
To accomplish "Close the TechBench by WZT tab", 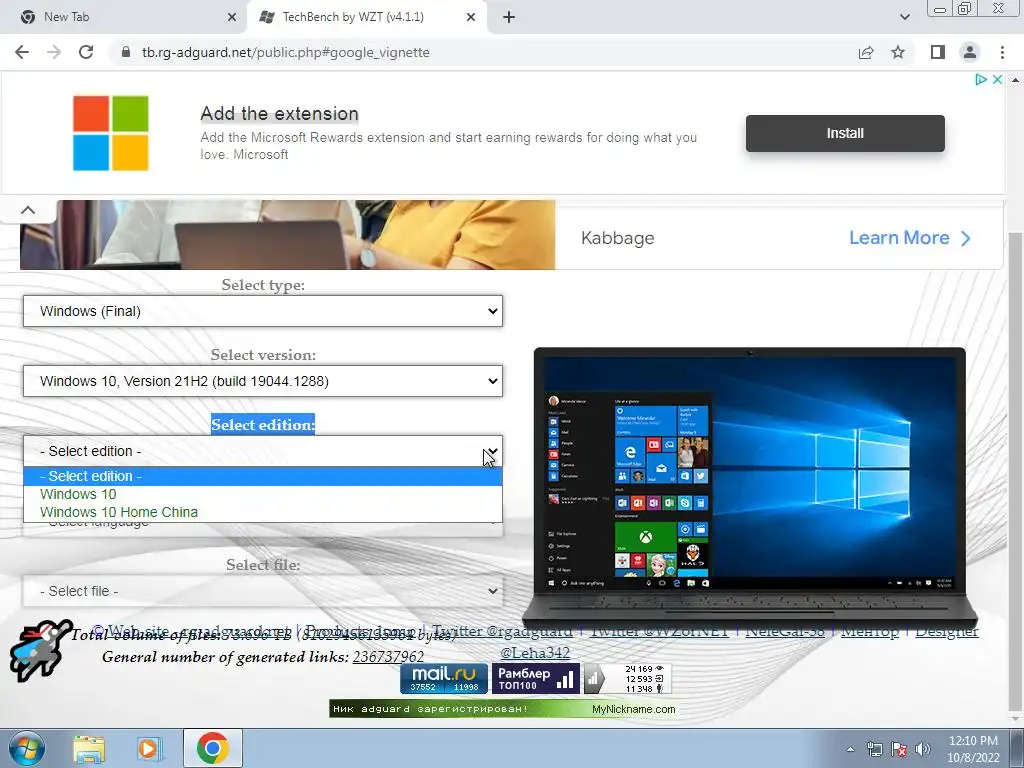I will click(x=471, y=17).
